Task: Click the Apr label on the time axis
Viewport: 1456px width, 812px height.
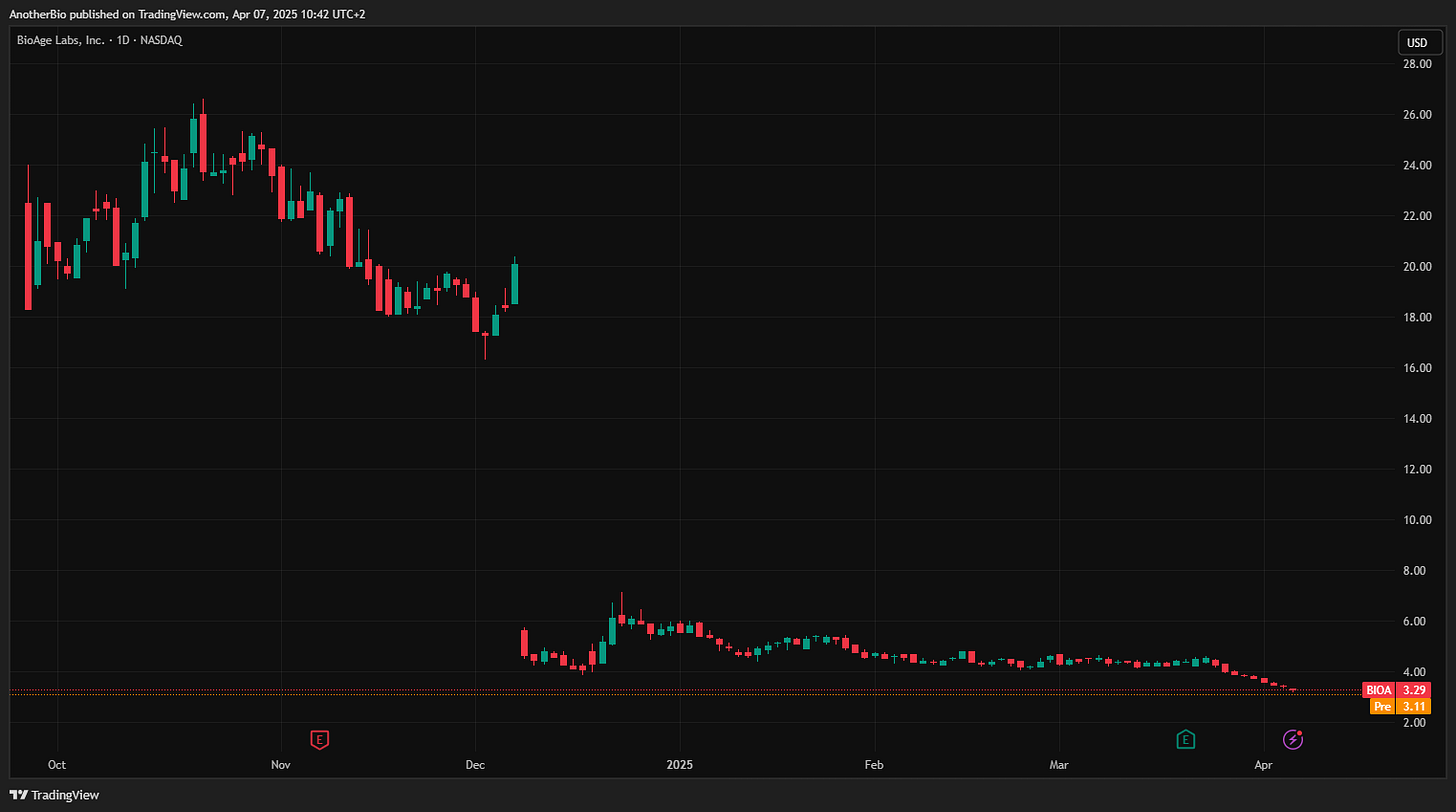Action: tap(1263, 765)
